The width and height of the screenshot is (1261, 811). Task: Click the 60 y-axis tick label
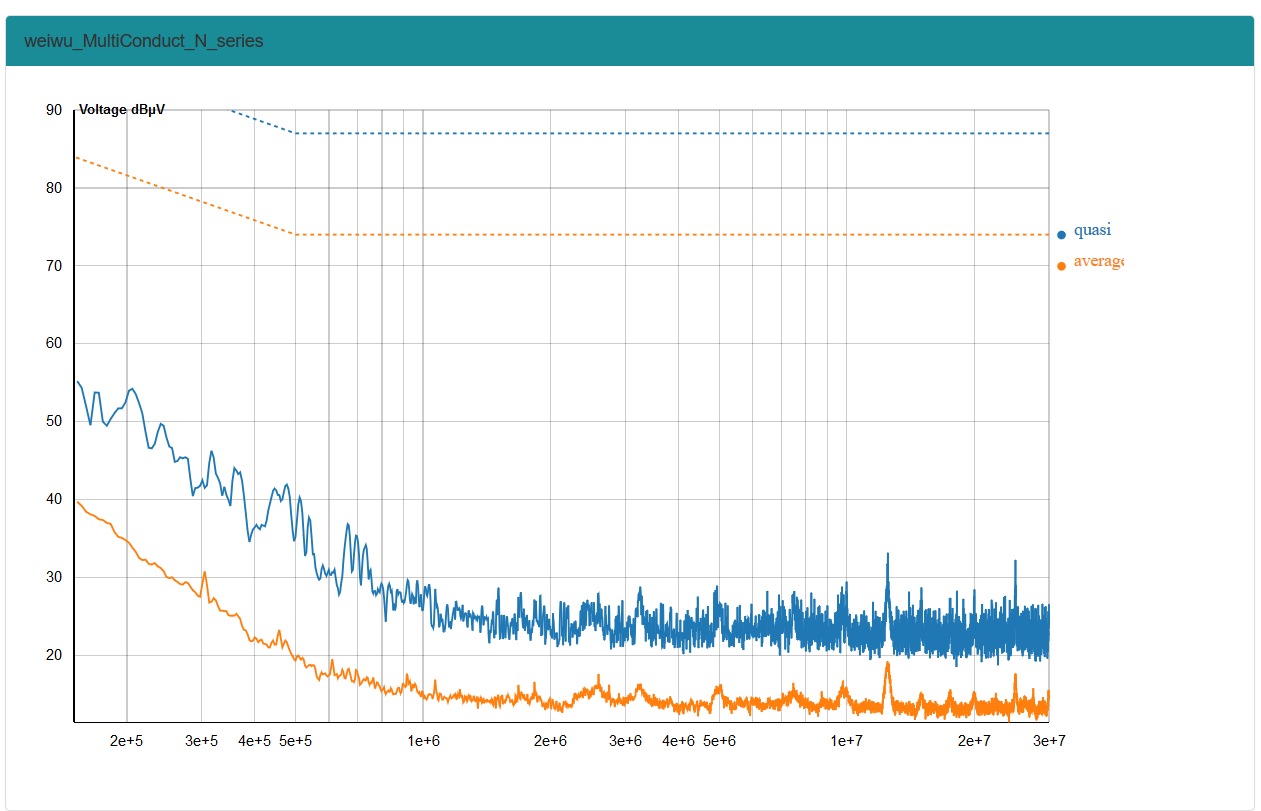click(x=54, y=343)
